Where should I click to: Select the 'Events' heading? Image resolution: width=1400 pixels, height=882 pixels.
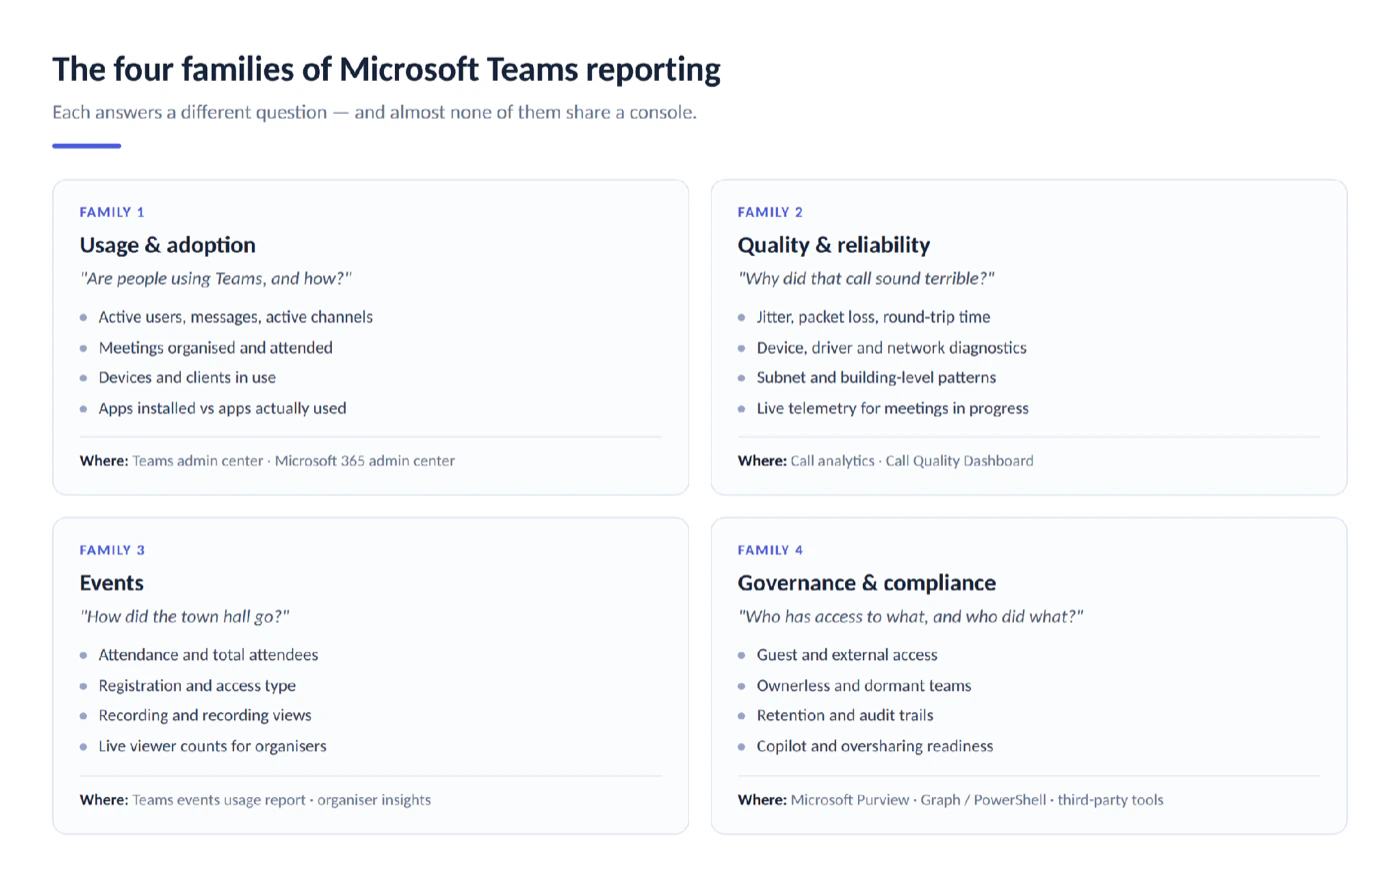point(111,583)
